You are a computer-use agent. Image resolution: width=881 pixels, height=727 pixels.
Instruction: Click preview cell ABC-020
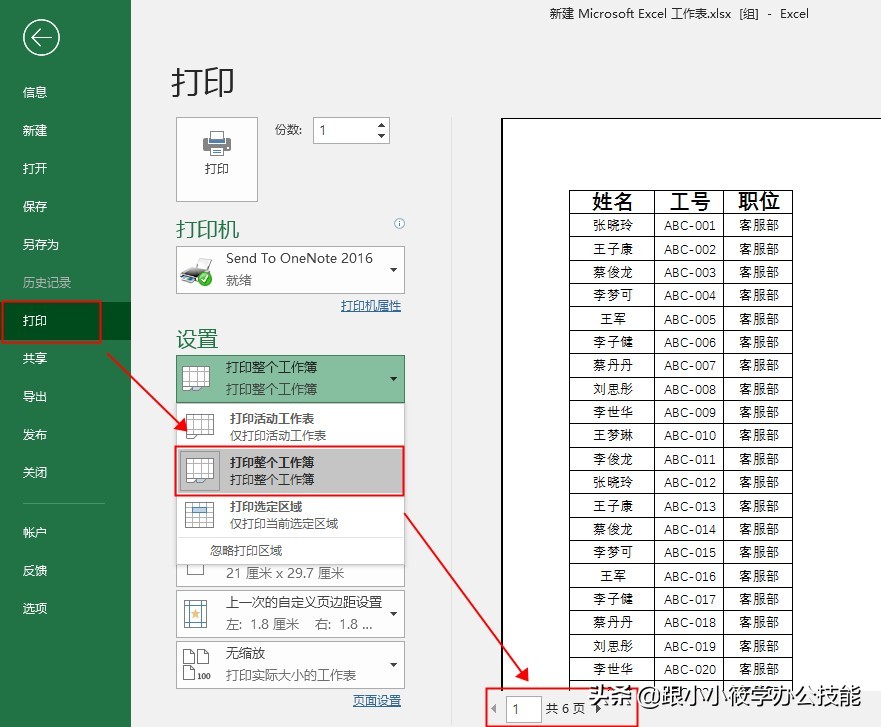pos(689,670)
